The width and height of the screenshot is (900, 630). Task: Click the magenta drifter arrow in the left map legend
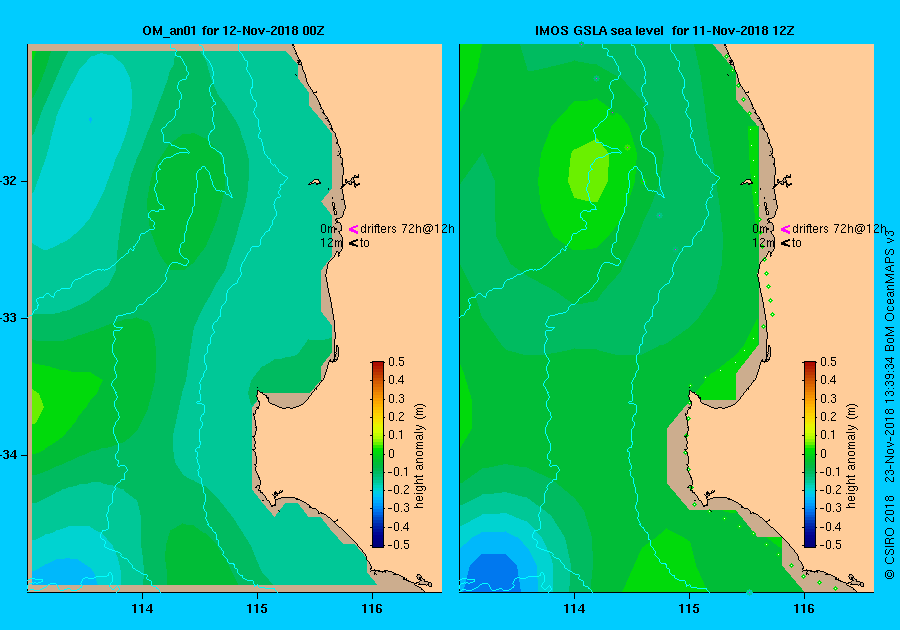click(353, 229)
